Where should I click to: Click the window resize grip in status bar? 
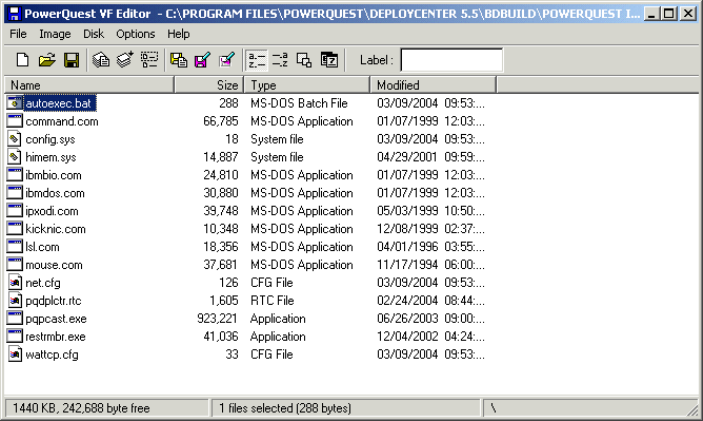pos(693,410)
